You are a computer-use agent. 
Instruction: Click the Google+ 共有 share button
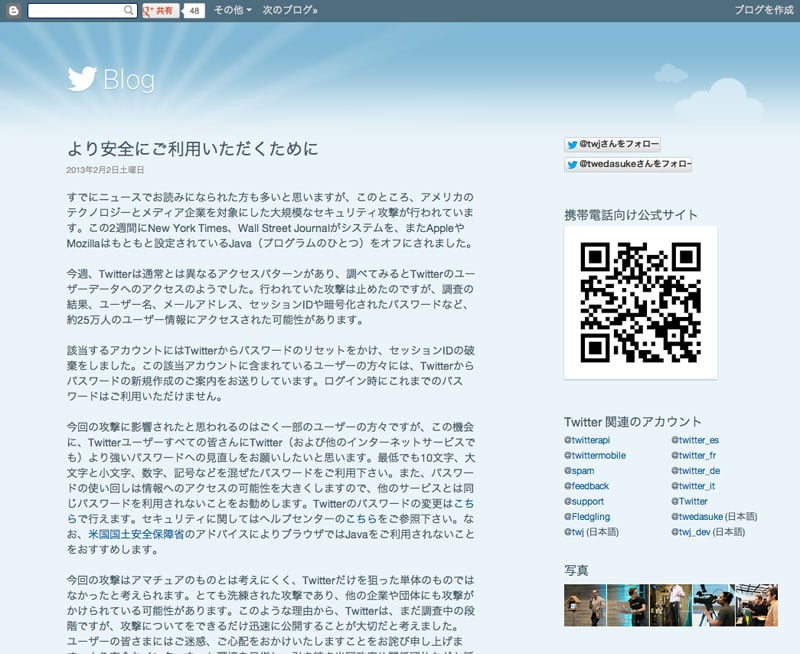(160, 10)
